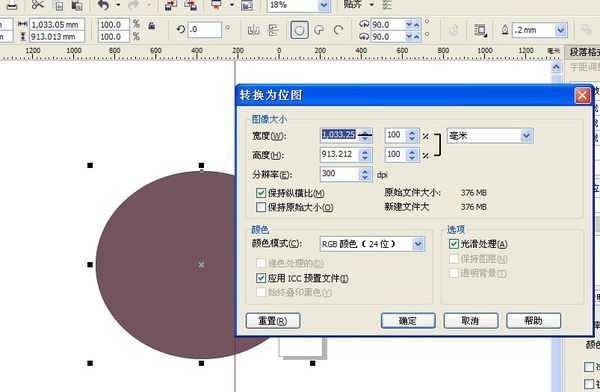
Task: Click the 帮助 help button
Action: click(533, 320)
